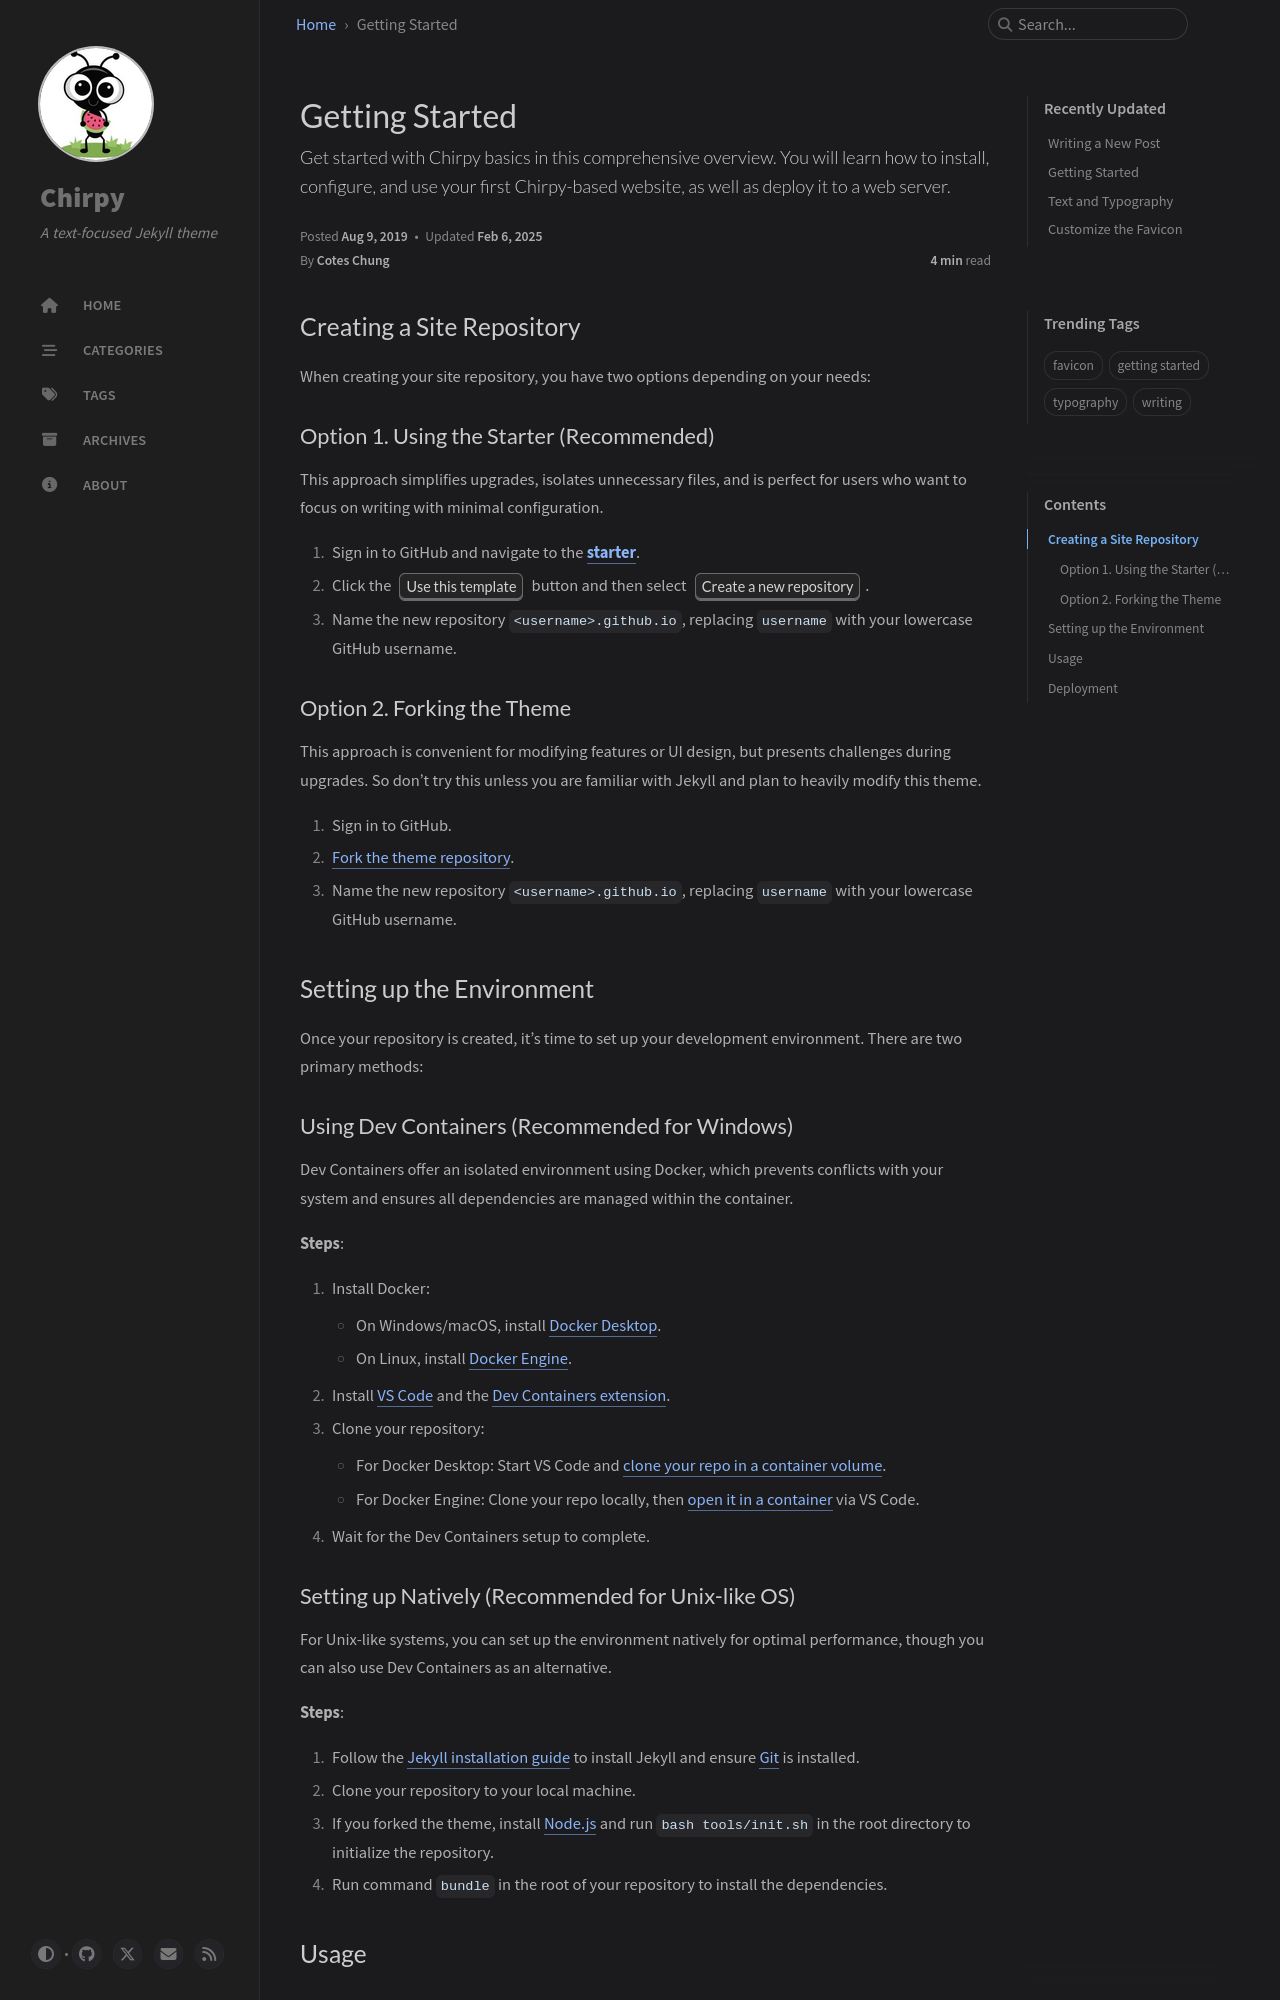
Task: Open the Docker Engine link
Action: (x=518, y=1359)
